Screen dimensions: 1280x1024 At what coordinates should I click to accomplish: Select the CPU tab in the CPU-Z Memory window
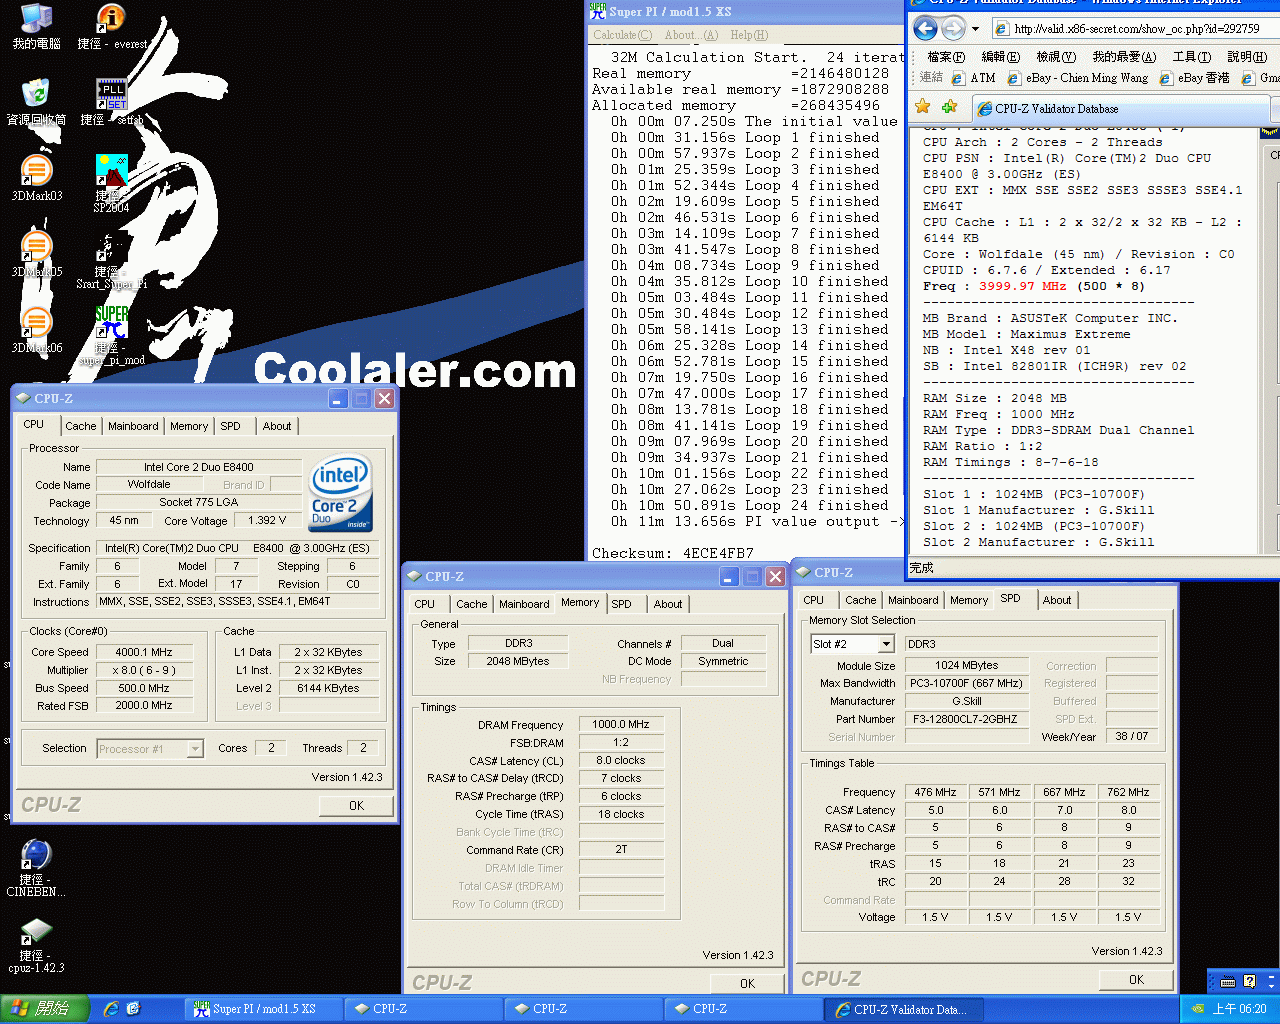click(x=425, y=604)
